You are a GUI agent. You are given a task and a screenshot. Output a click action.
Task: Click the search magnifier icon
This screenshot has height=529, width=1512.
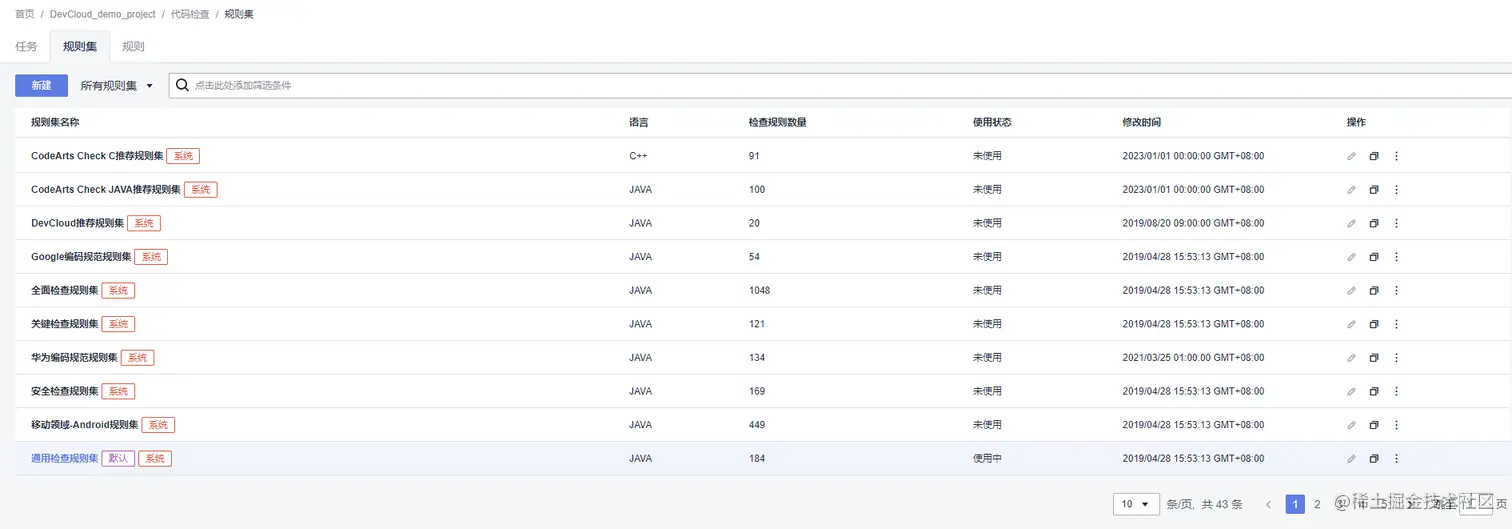click(182, 86)
